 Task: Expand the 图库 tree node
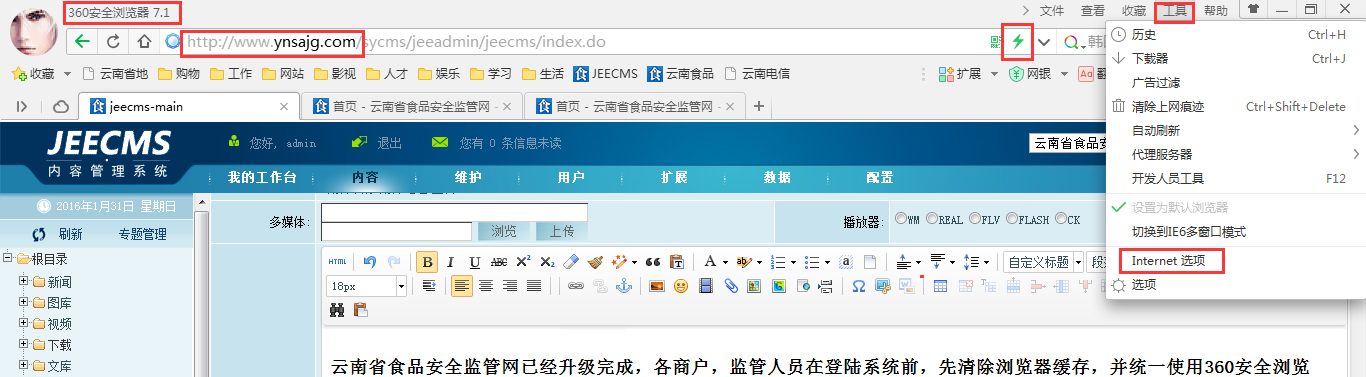tap(23, 302)
